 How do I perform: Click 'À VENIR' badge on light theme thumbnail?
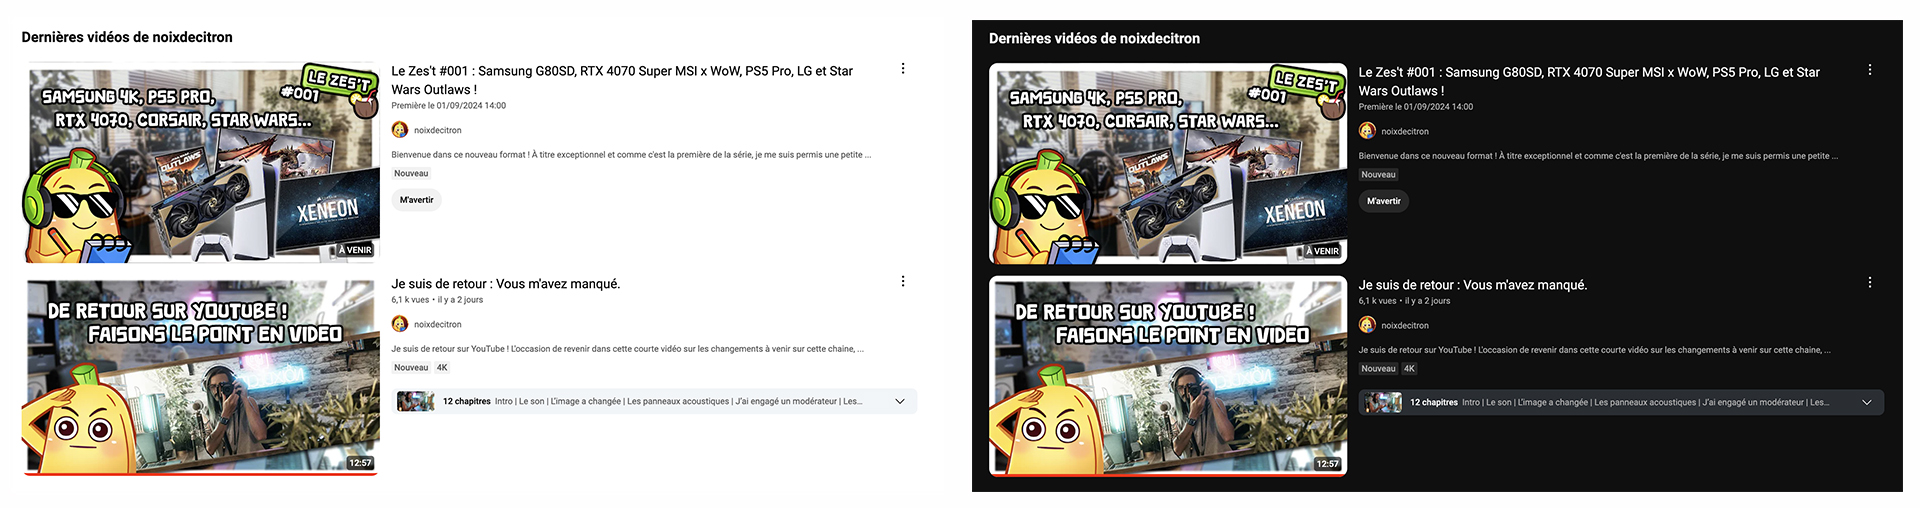coord(354,250)
